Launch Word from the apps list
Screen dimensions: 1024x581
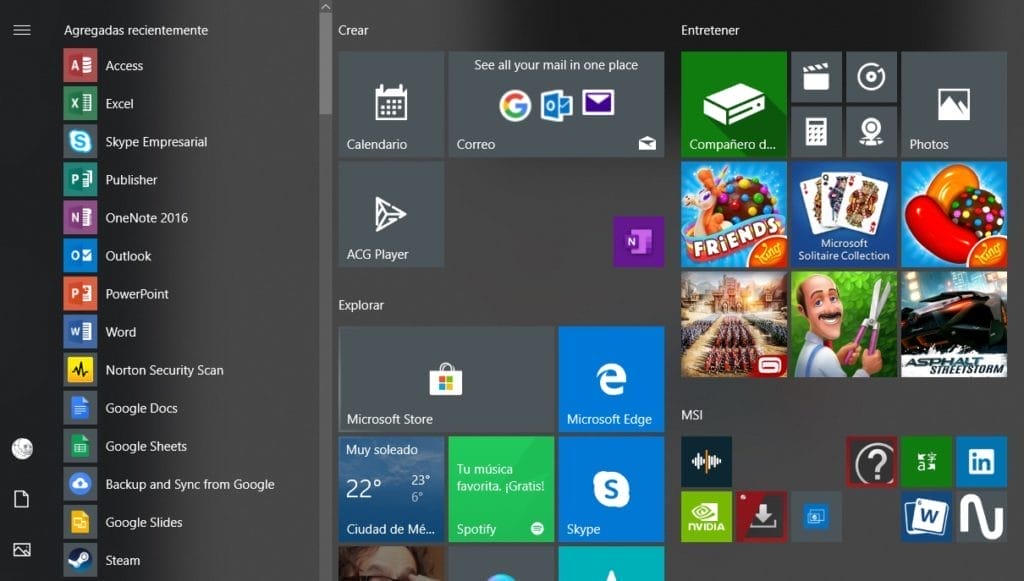pos(120,332)
